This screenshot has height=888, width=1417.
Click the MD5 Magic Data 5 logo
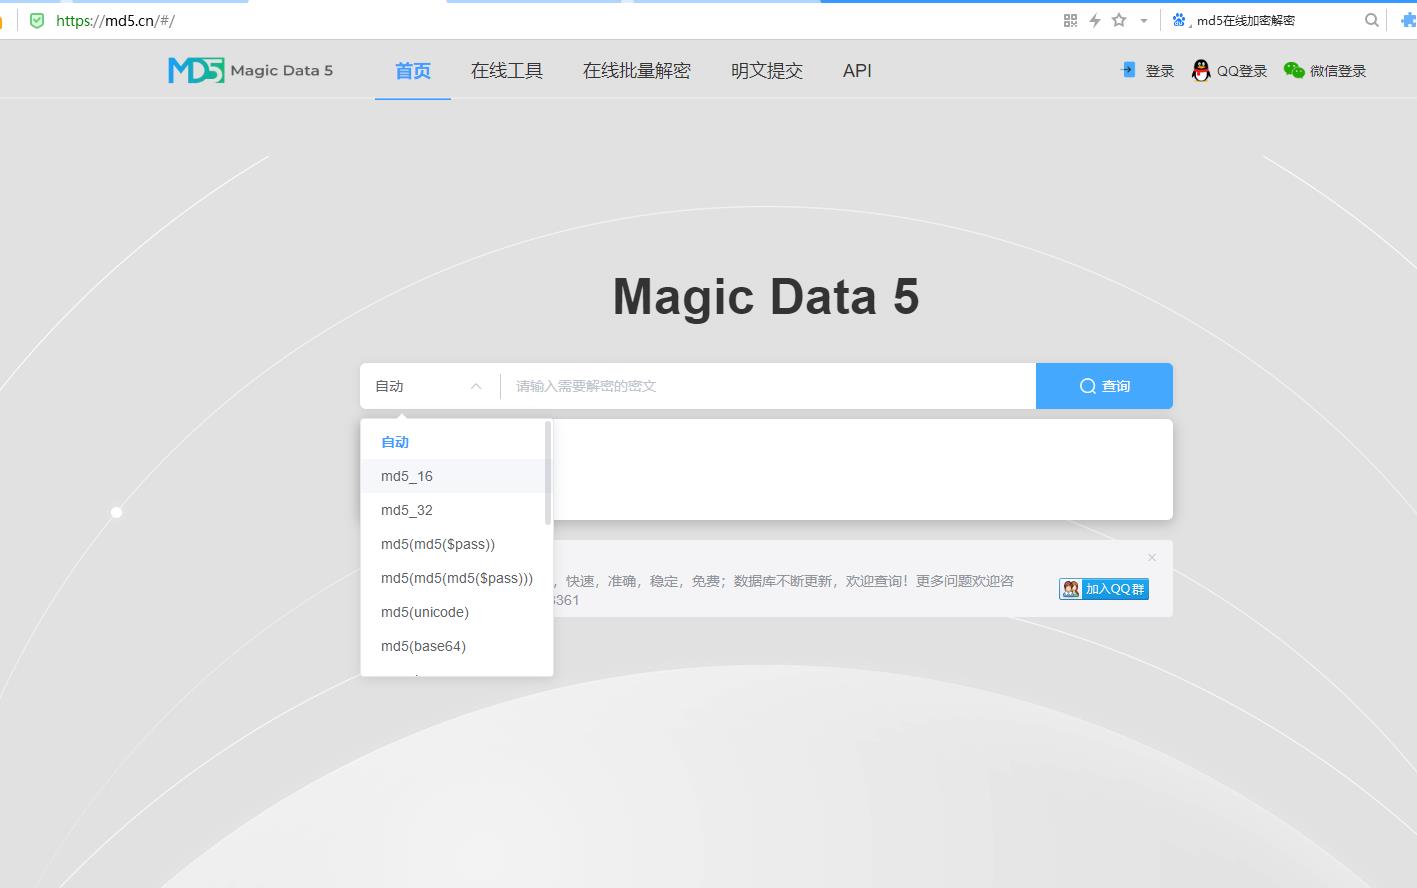pyautogui.click(x=250, y=70)
